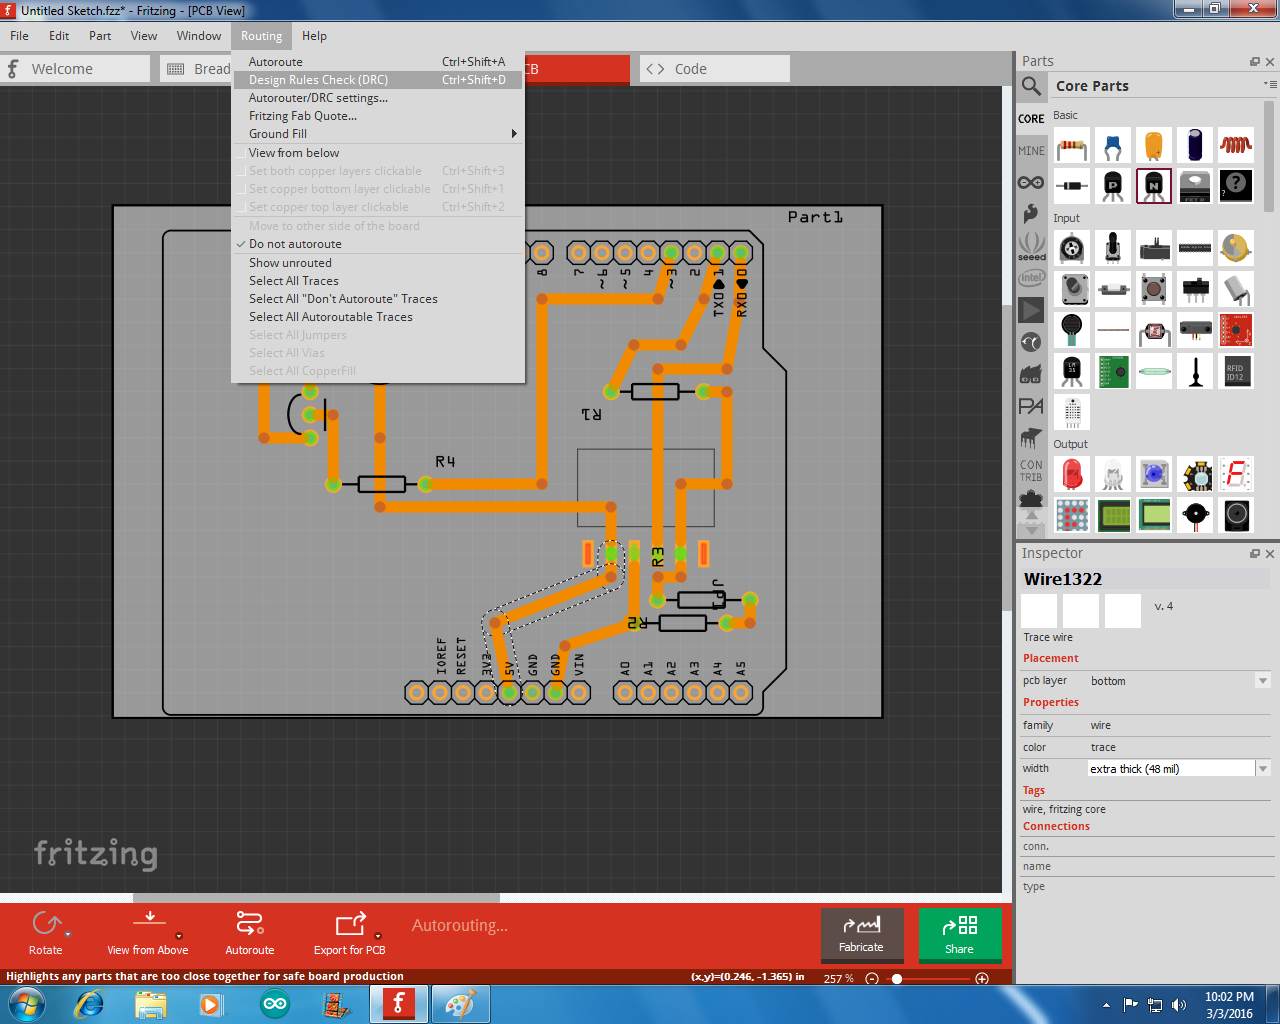Click the Rotate tool in bottom toolbar
The image size is (1280, 1024).
[46, 932]
